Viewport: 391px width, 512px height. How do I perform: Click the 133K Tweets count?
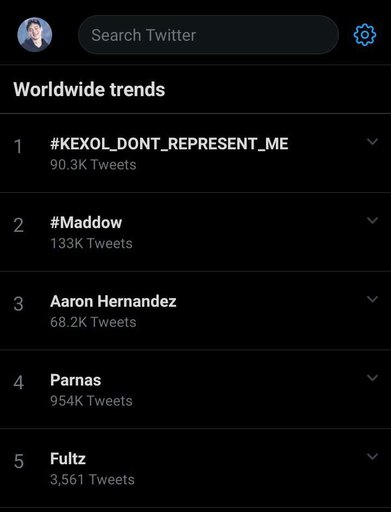91,243
